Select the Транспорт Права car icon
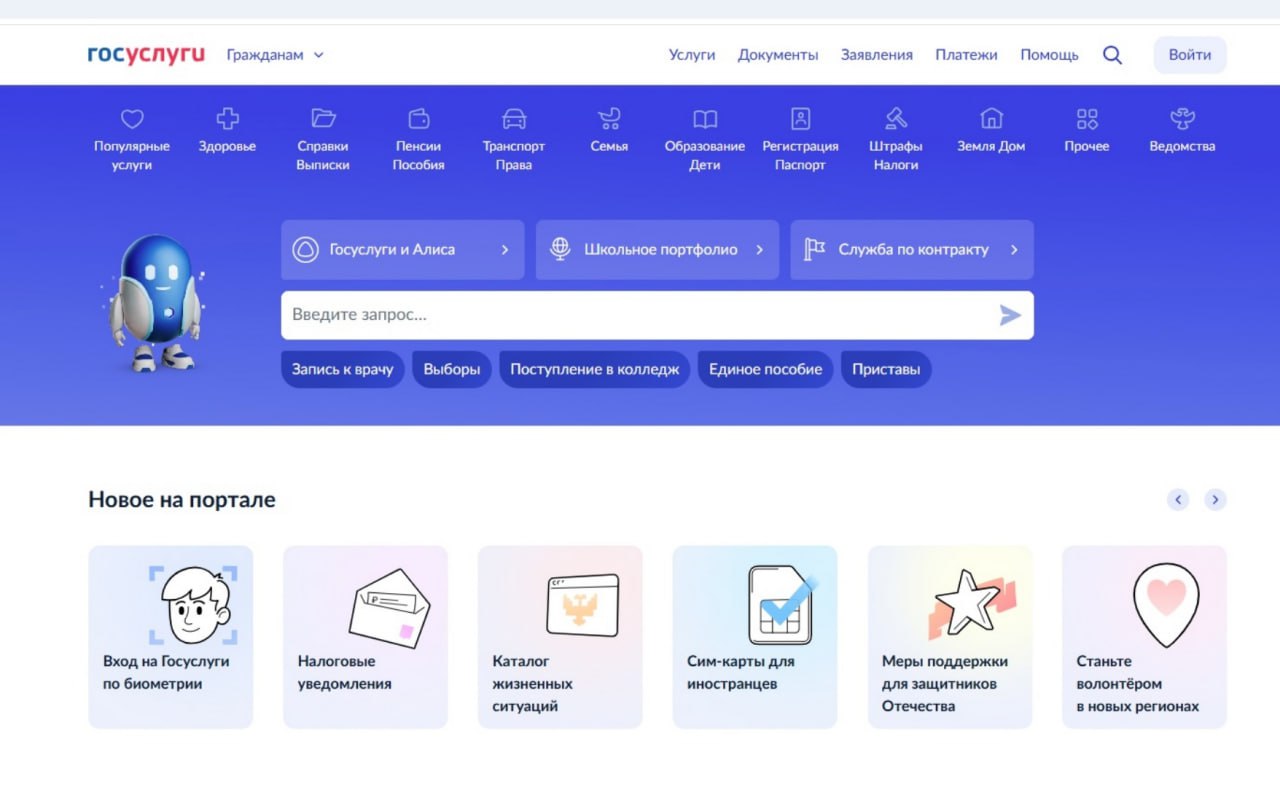 [514, 119]
